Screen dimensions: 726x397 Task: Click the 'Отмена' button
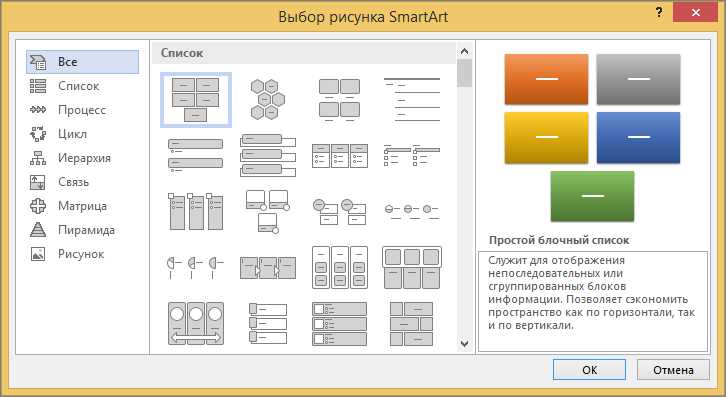click(673, 370)
